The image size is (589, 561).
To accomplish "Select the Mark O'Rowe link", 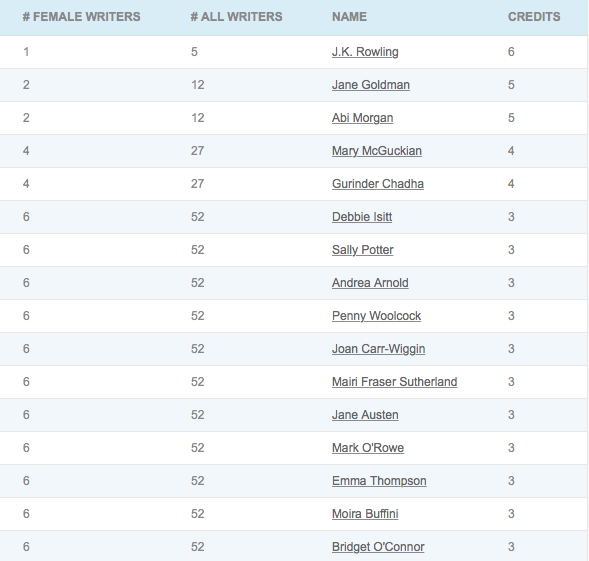I will click(368, 448).
